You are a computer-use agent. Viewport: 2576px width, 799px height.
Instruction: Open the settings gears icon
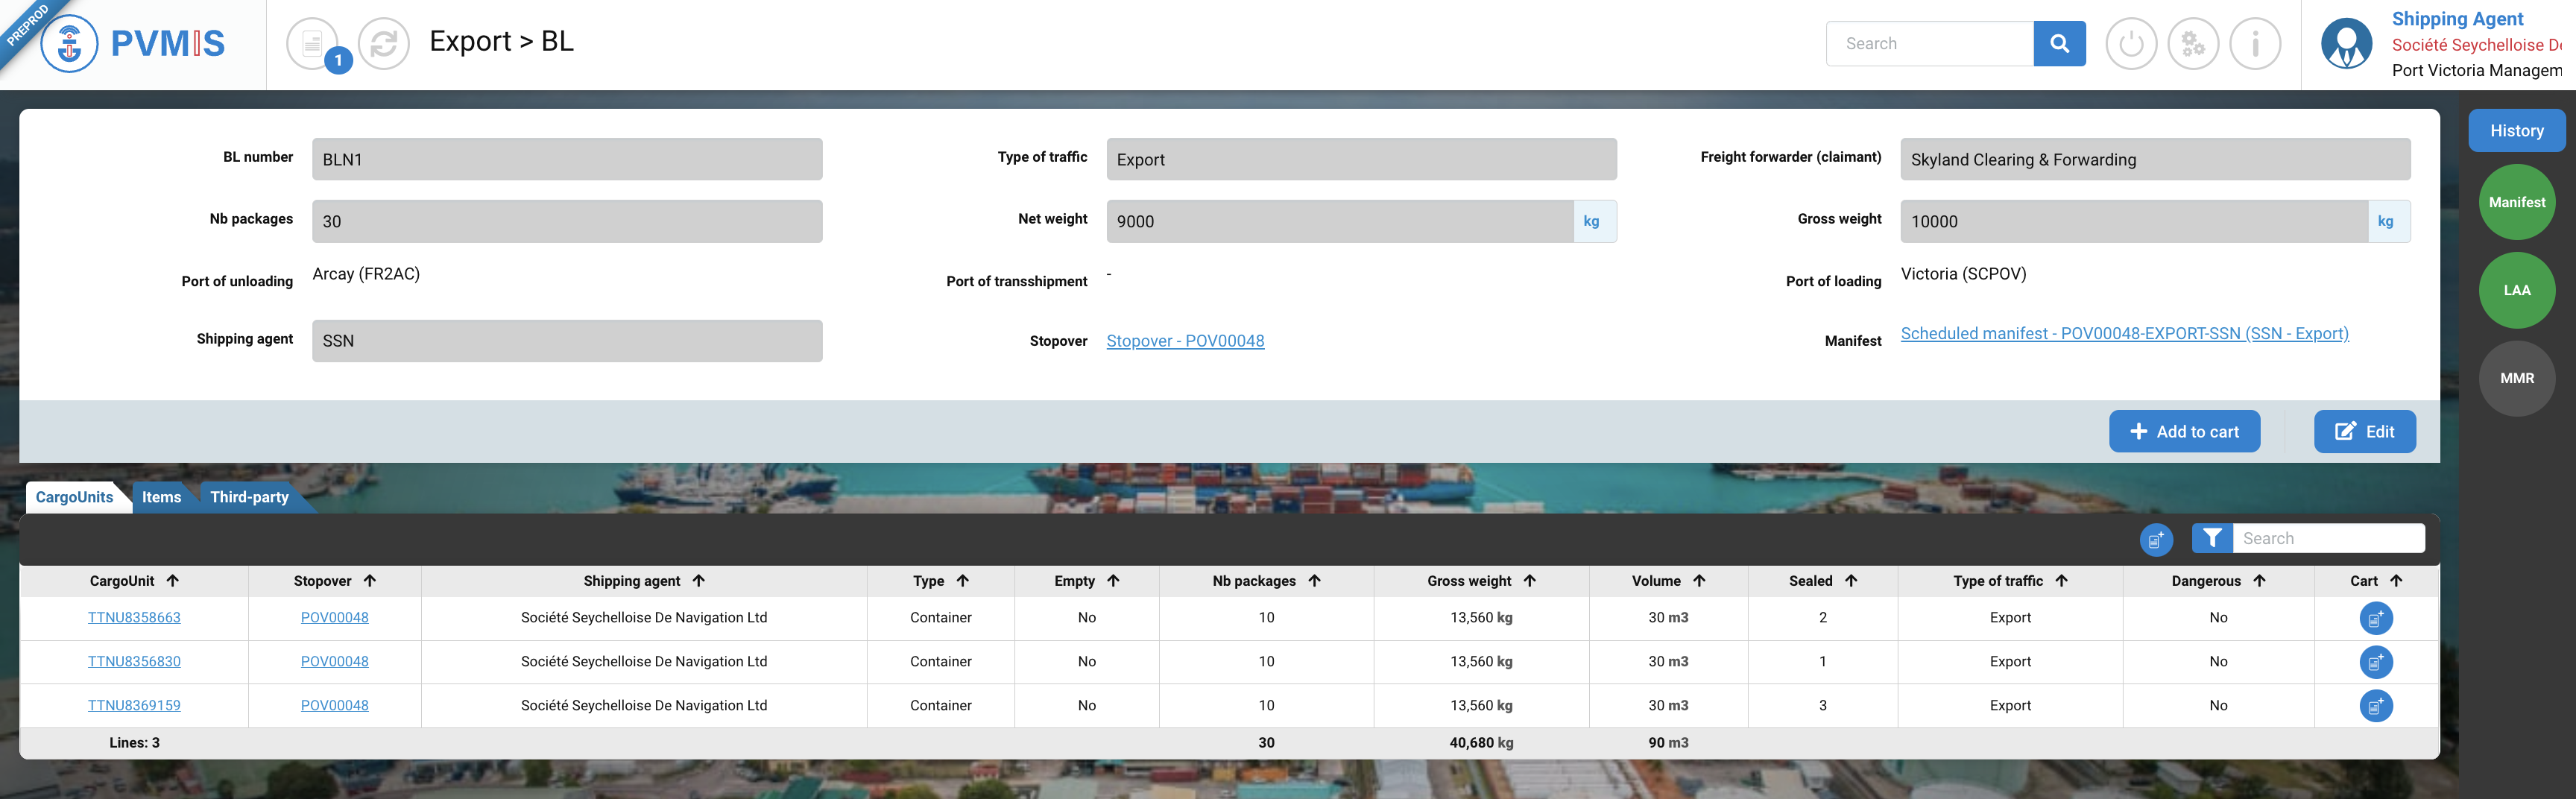[x=2192, y=44]
